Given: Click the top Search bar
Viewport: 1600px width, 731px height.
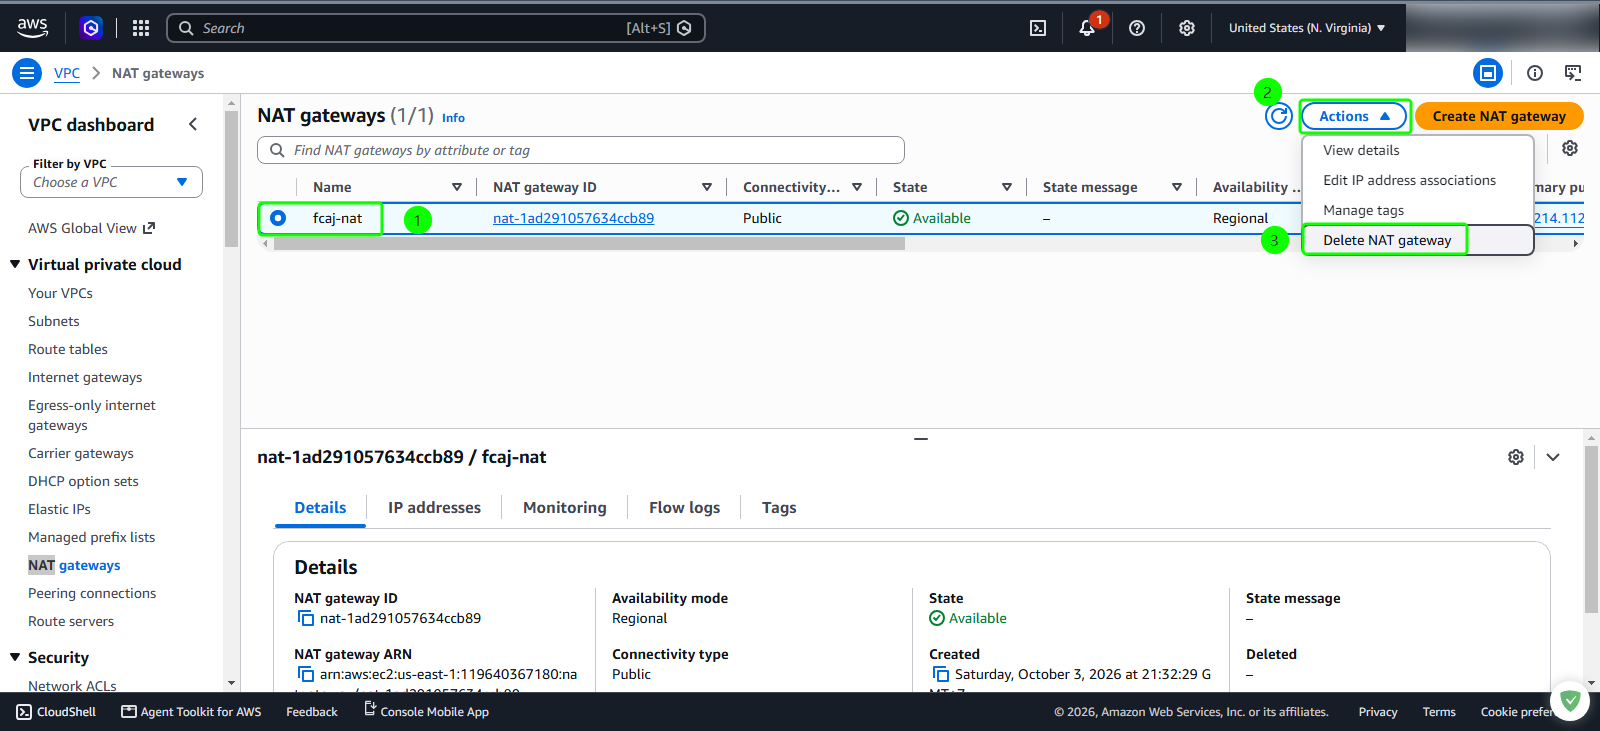Looking at the screenshot, I should (435, 28).
